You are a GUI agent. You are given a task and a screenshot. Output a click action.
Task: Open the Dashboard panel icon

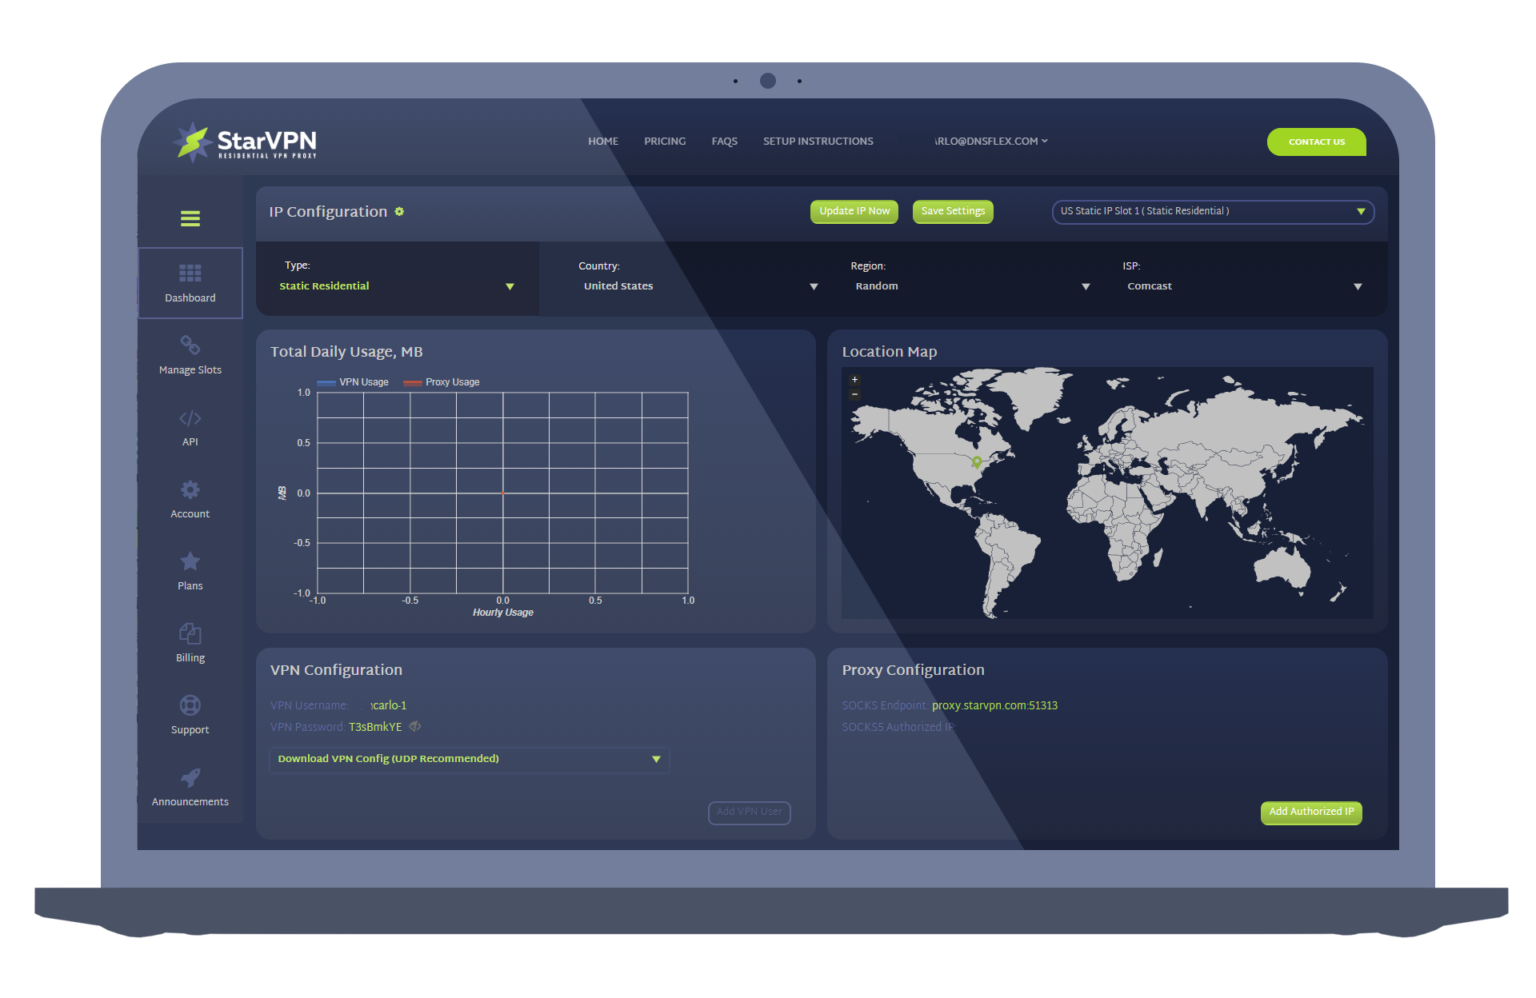pyautogui.click(x=189, y=271)
